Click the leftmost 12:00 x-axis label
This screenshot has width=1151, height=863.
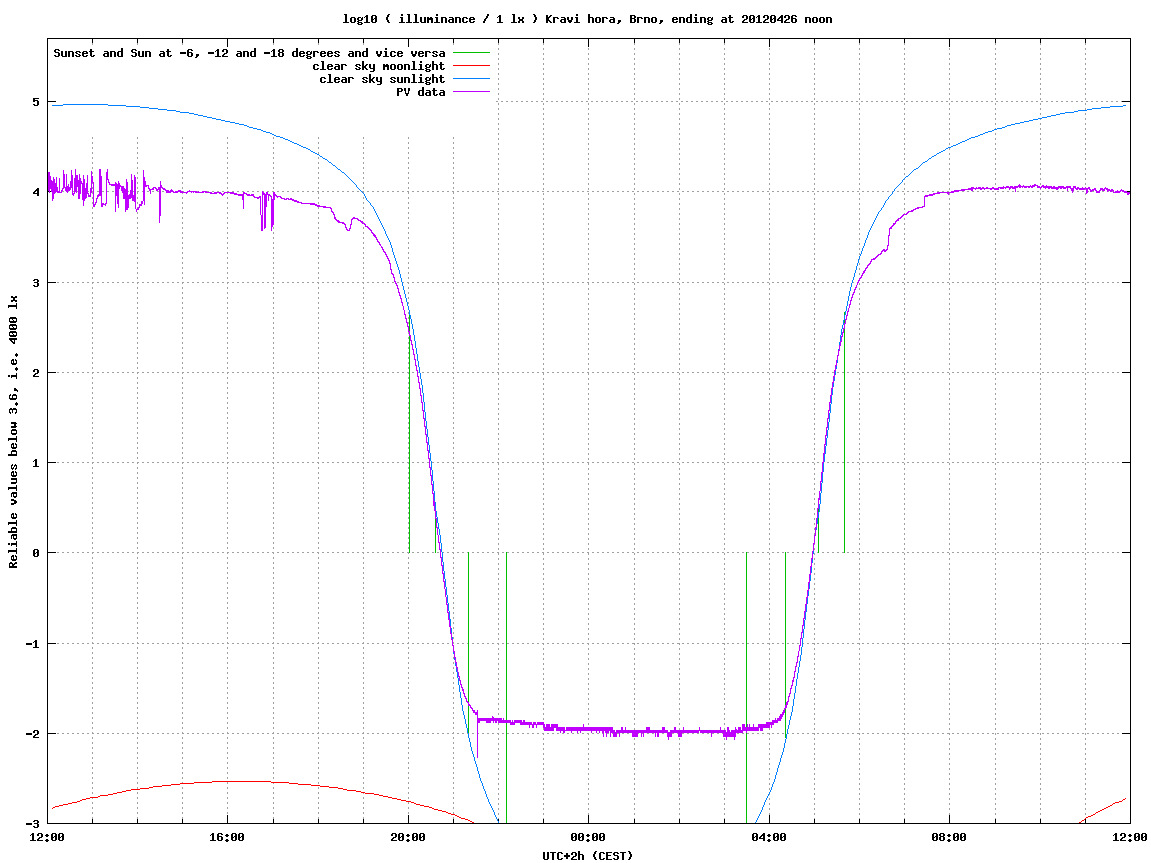tap(48, 837)
